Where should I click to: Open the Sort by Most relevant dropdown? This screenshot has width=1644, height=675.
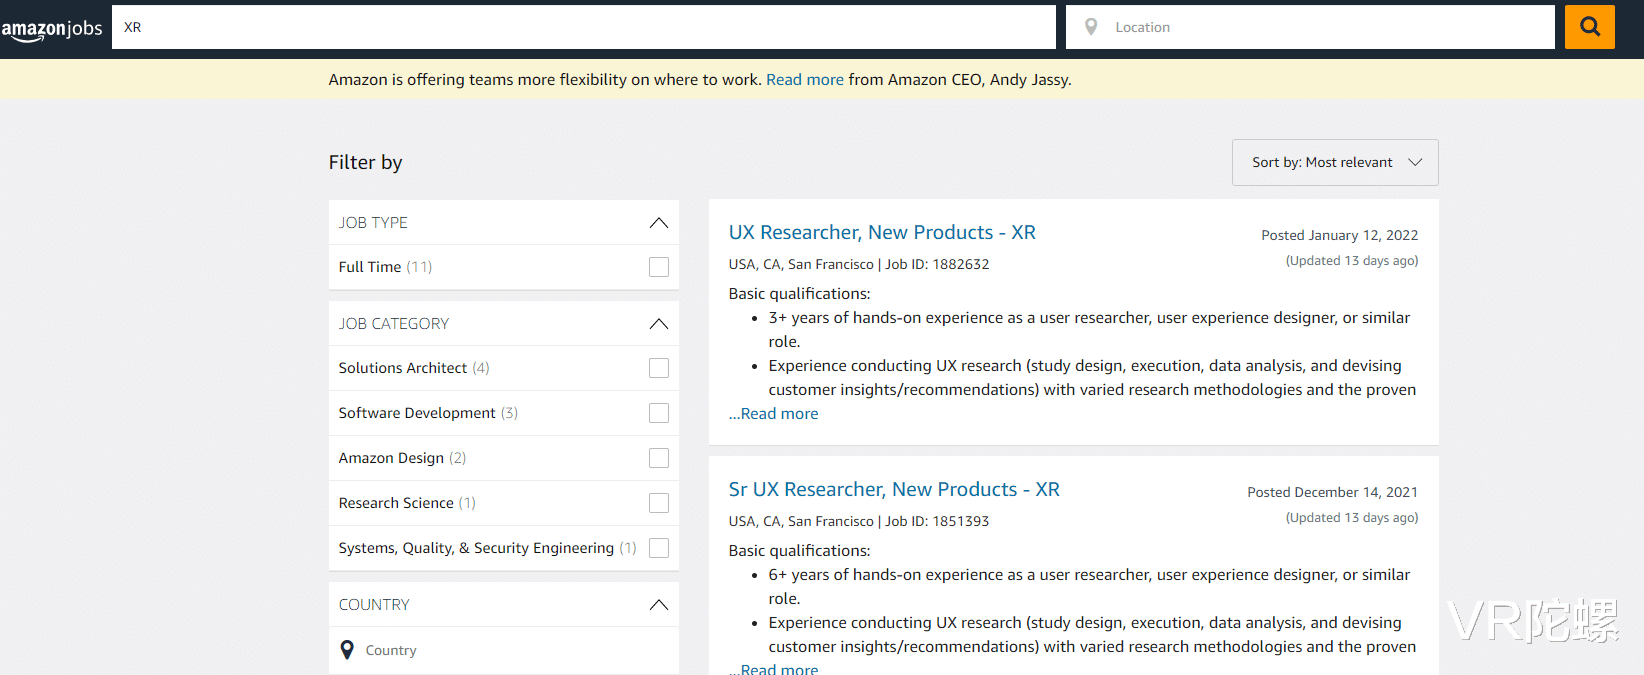1334,162
